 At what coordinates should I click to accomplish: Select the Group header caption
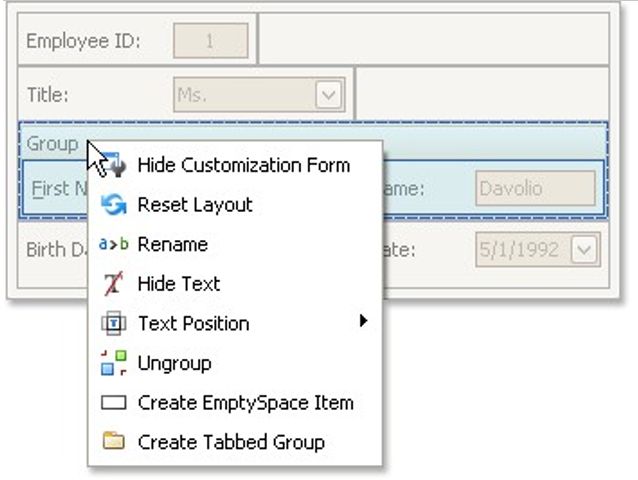pos(52,143)
